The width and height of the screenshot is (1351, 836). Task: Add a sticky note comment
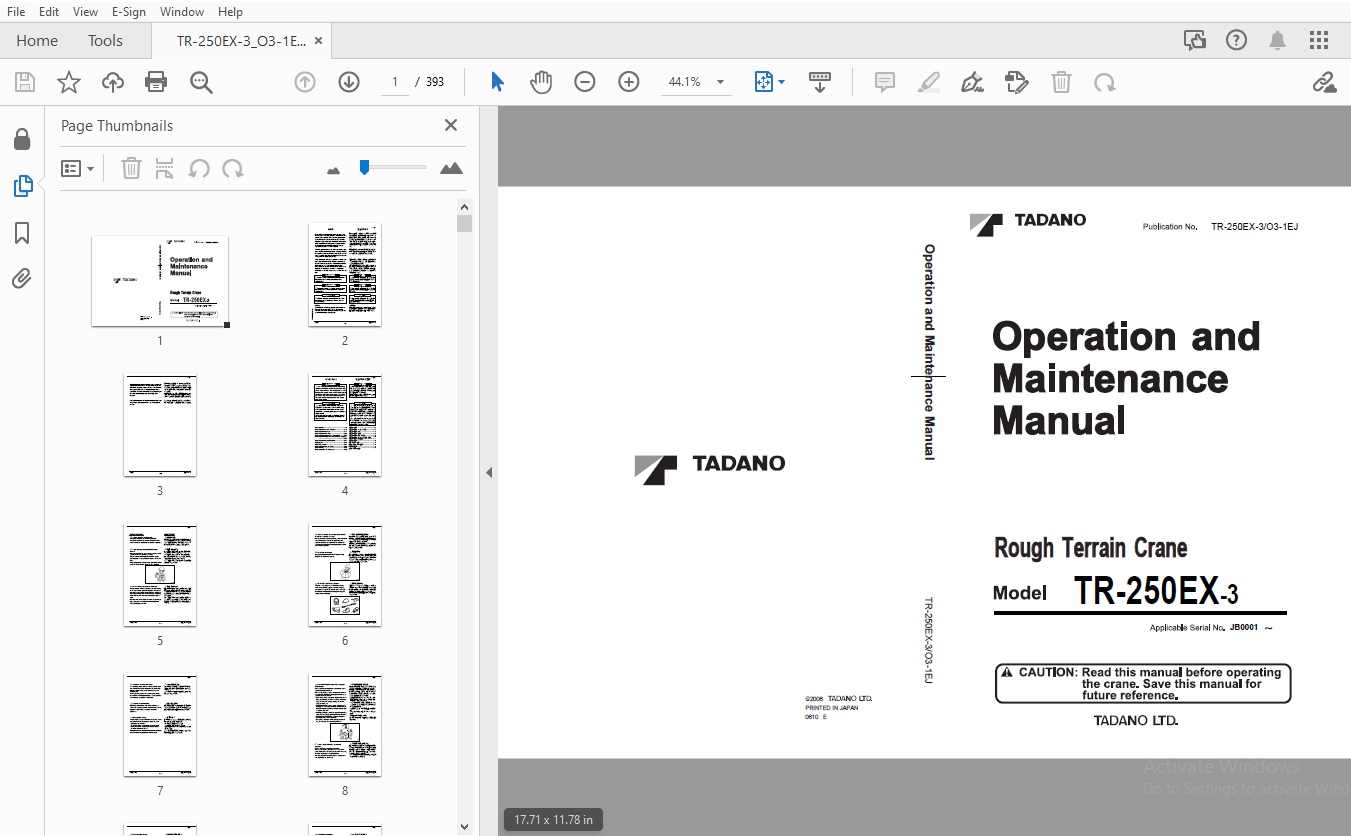pos(885,82)
